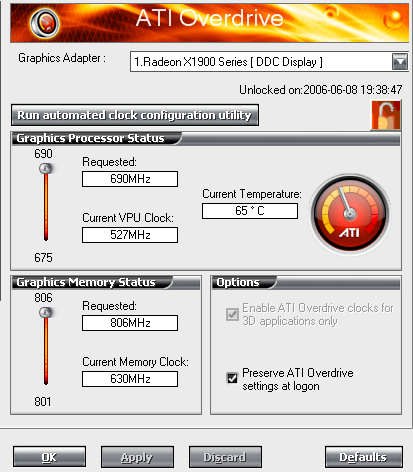The image size is (413, 472).
Task: Toggle Preserve ATI Overdrive settings at logon
Action: 232,378
